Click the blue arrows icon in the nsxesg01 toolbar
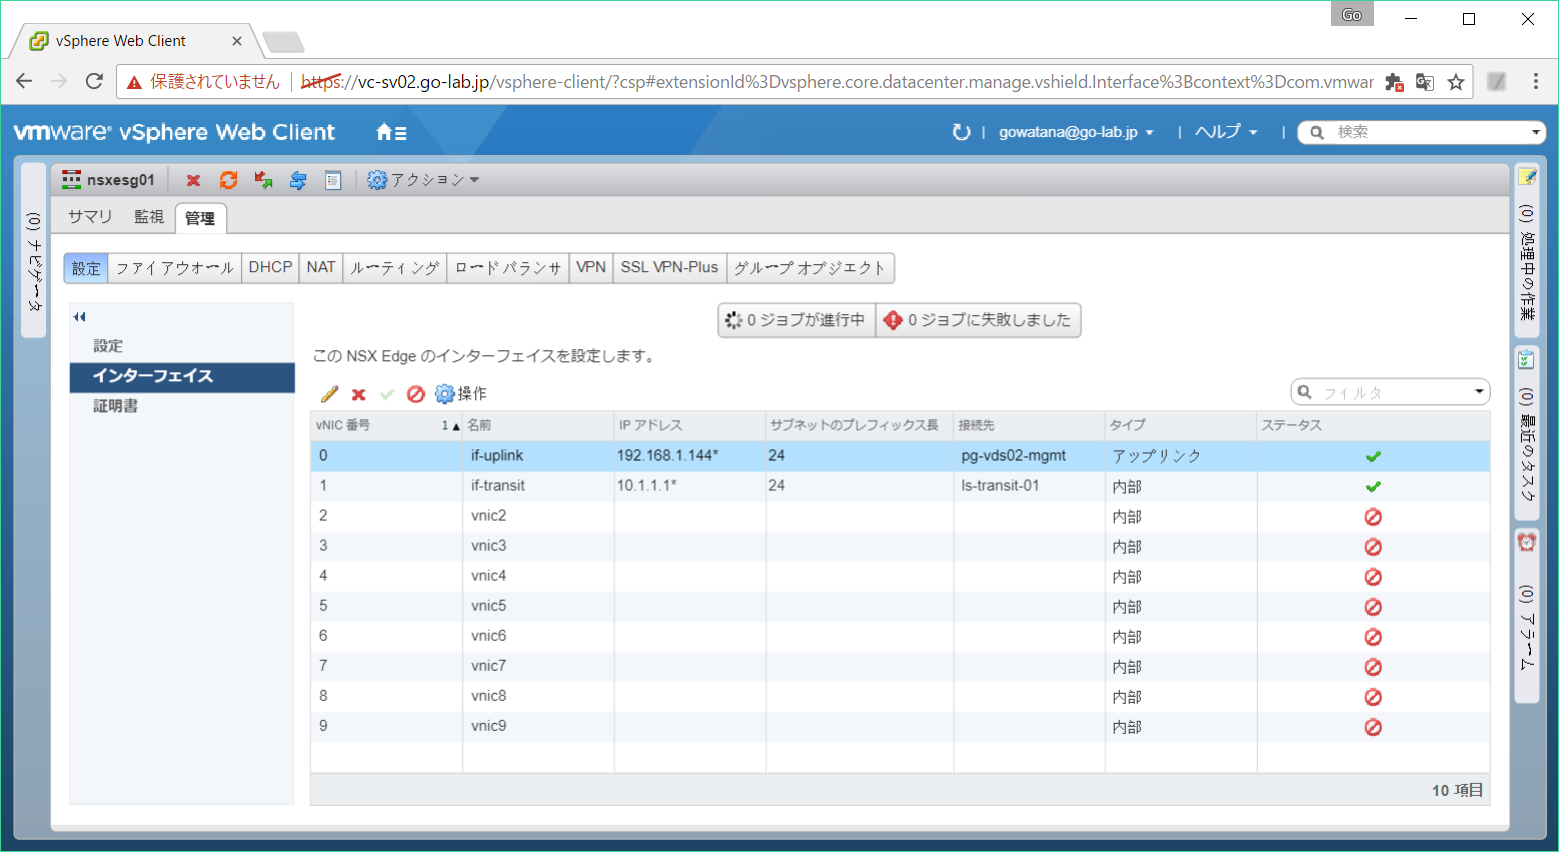This screenshot has height=852, width=1559. point(298,180)
